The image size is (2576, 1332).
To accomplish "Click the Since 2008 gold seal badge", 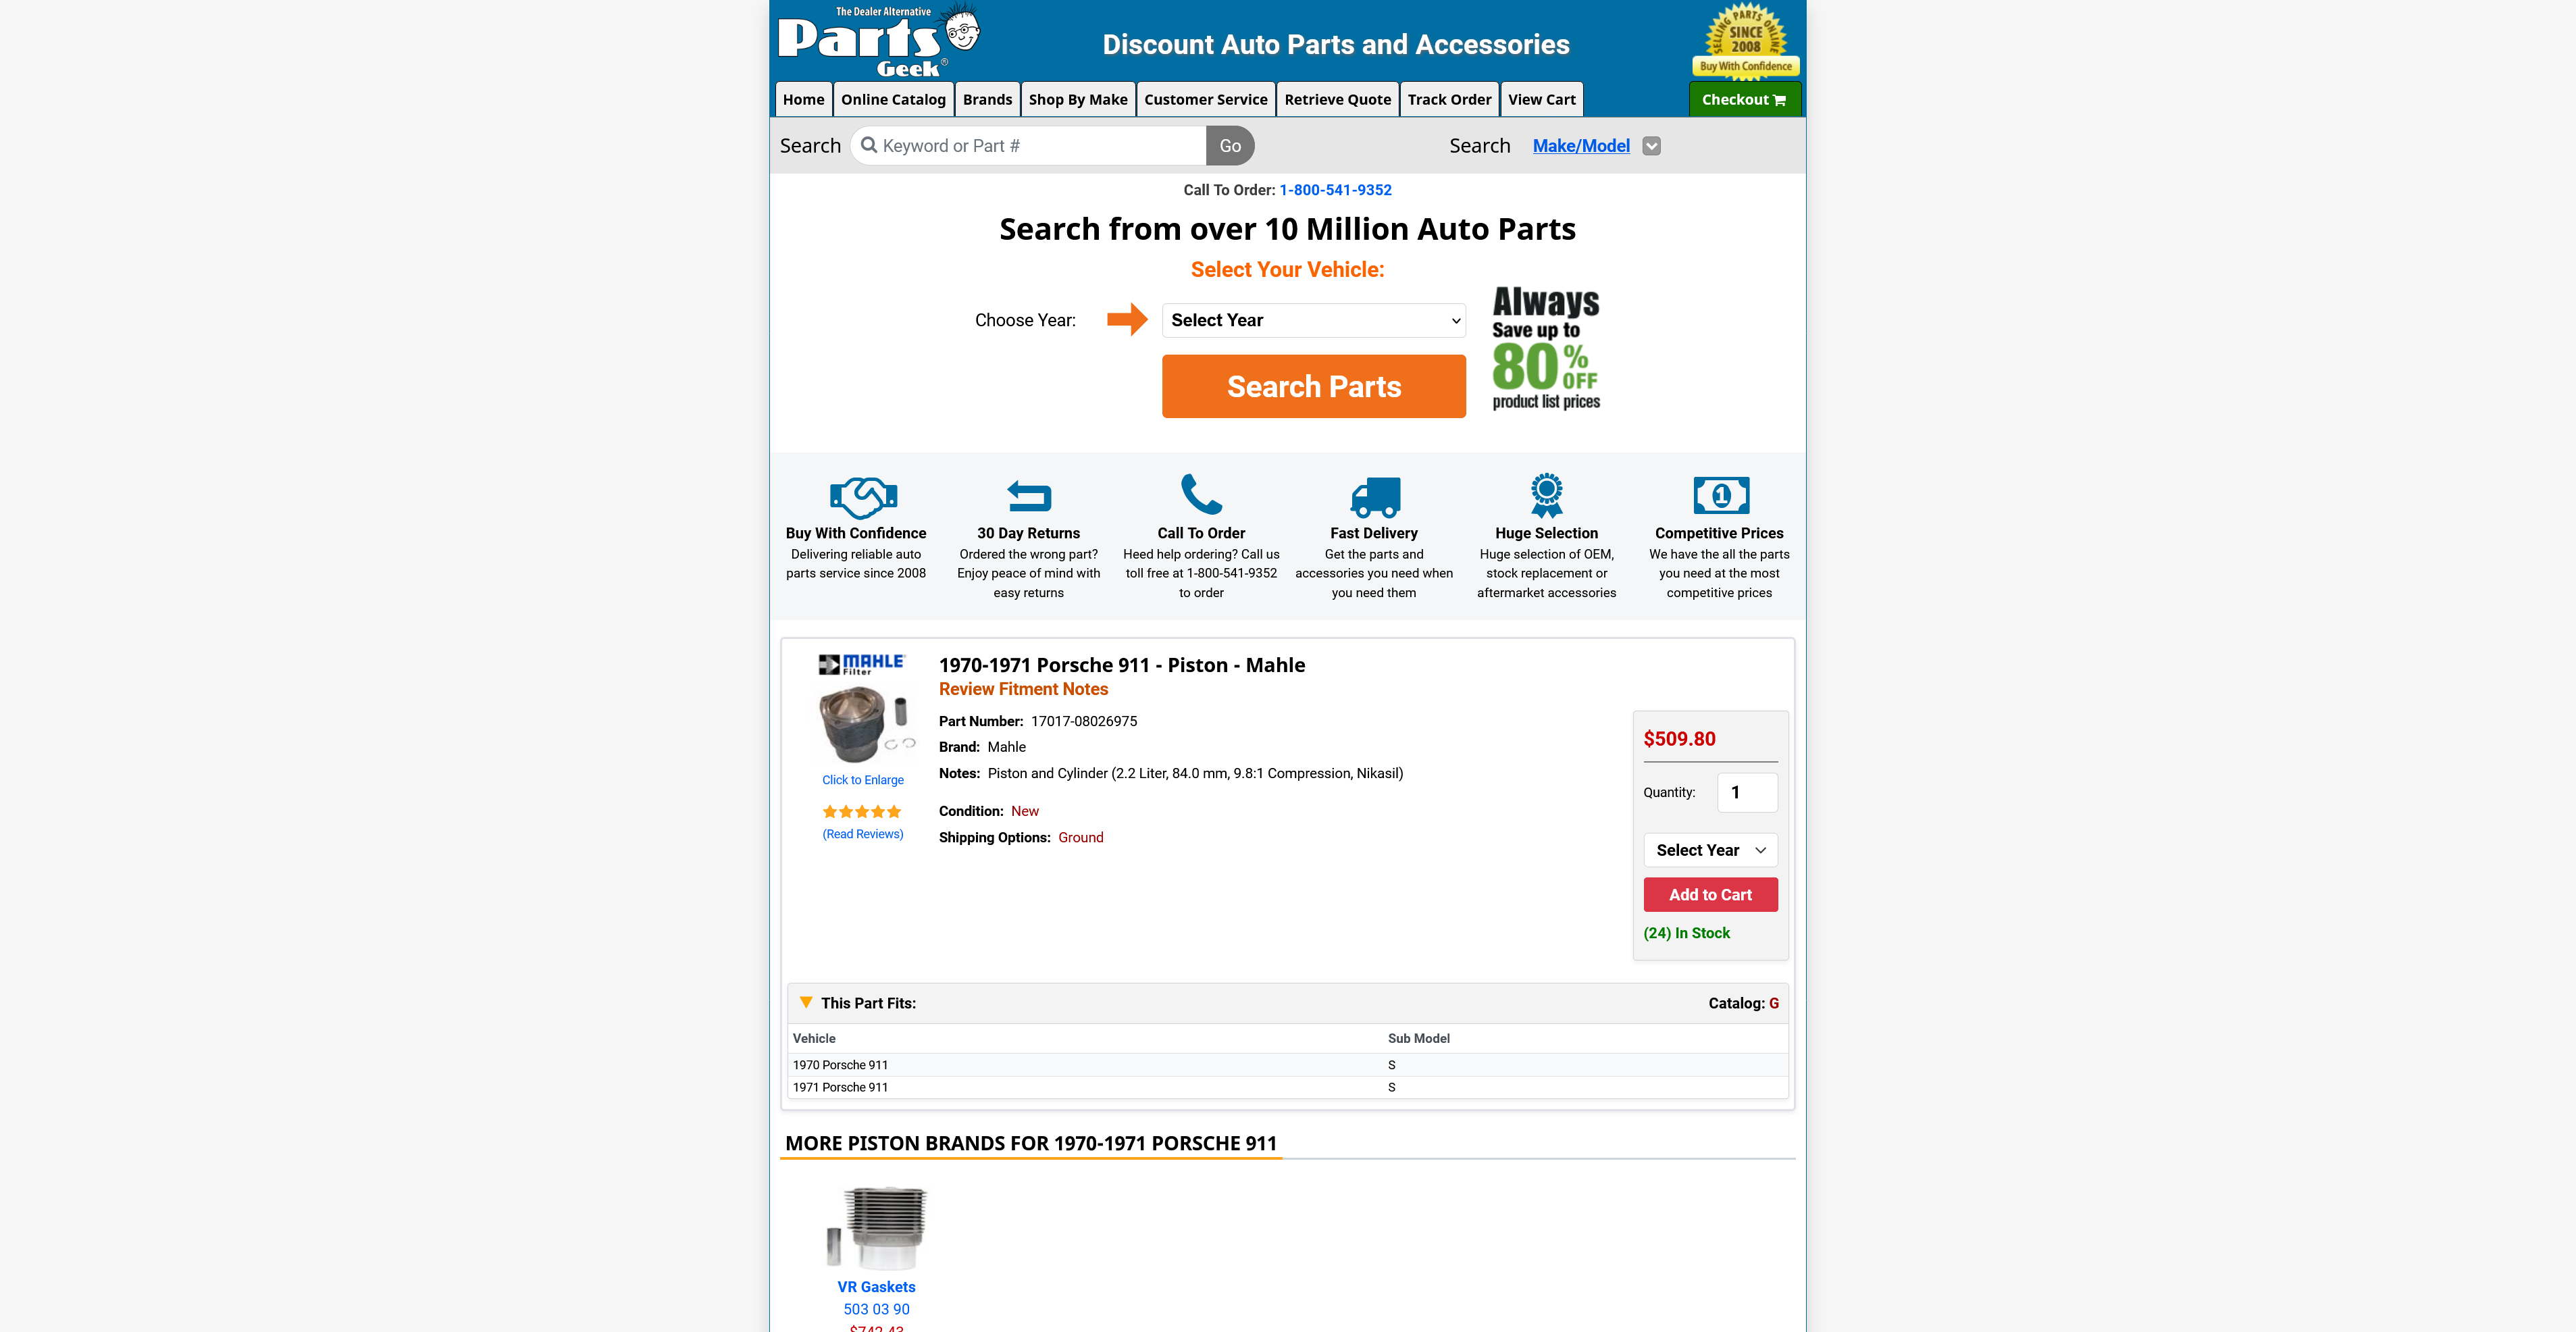I will click(1745, 41).
